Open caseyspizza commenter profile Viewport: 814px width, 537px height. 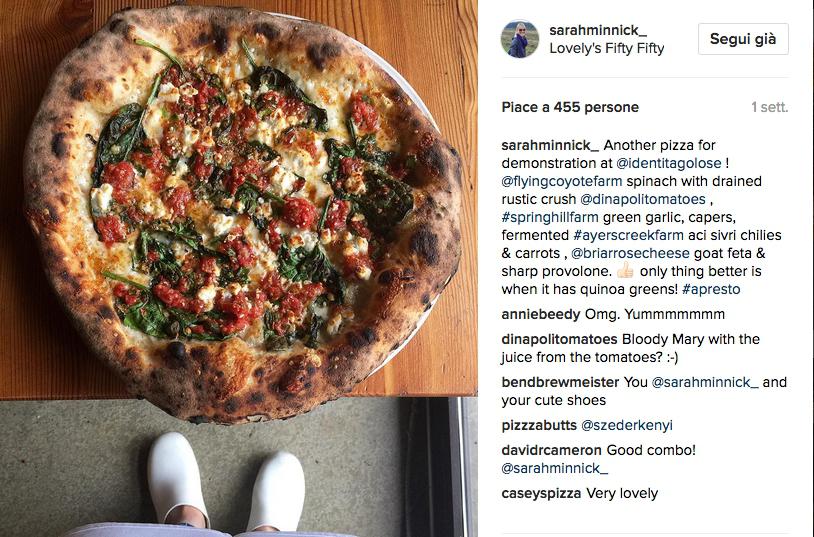pos(541,493)
